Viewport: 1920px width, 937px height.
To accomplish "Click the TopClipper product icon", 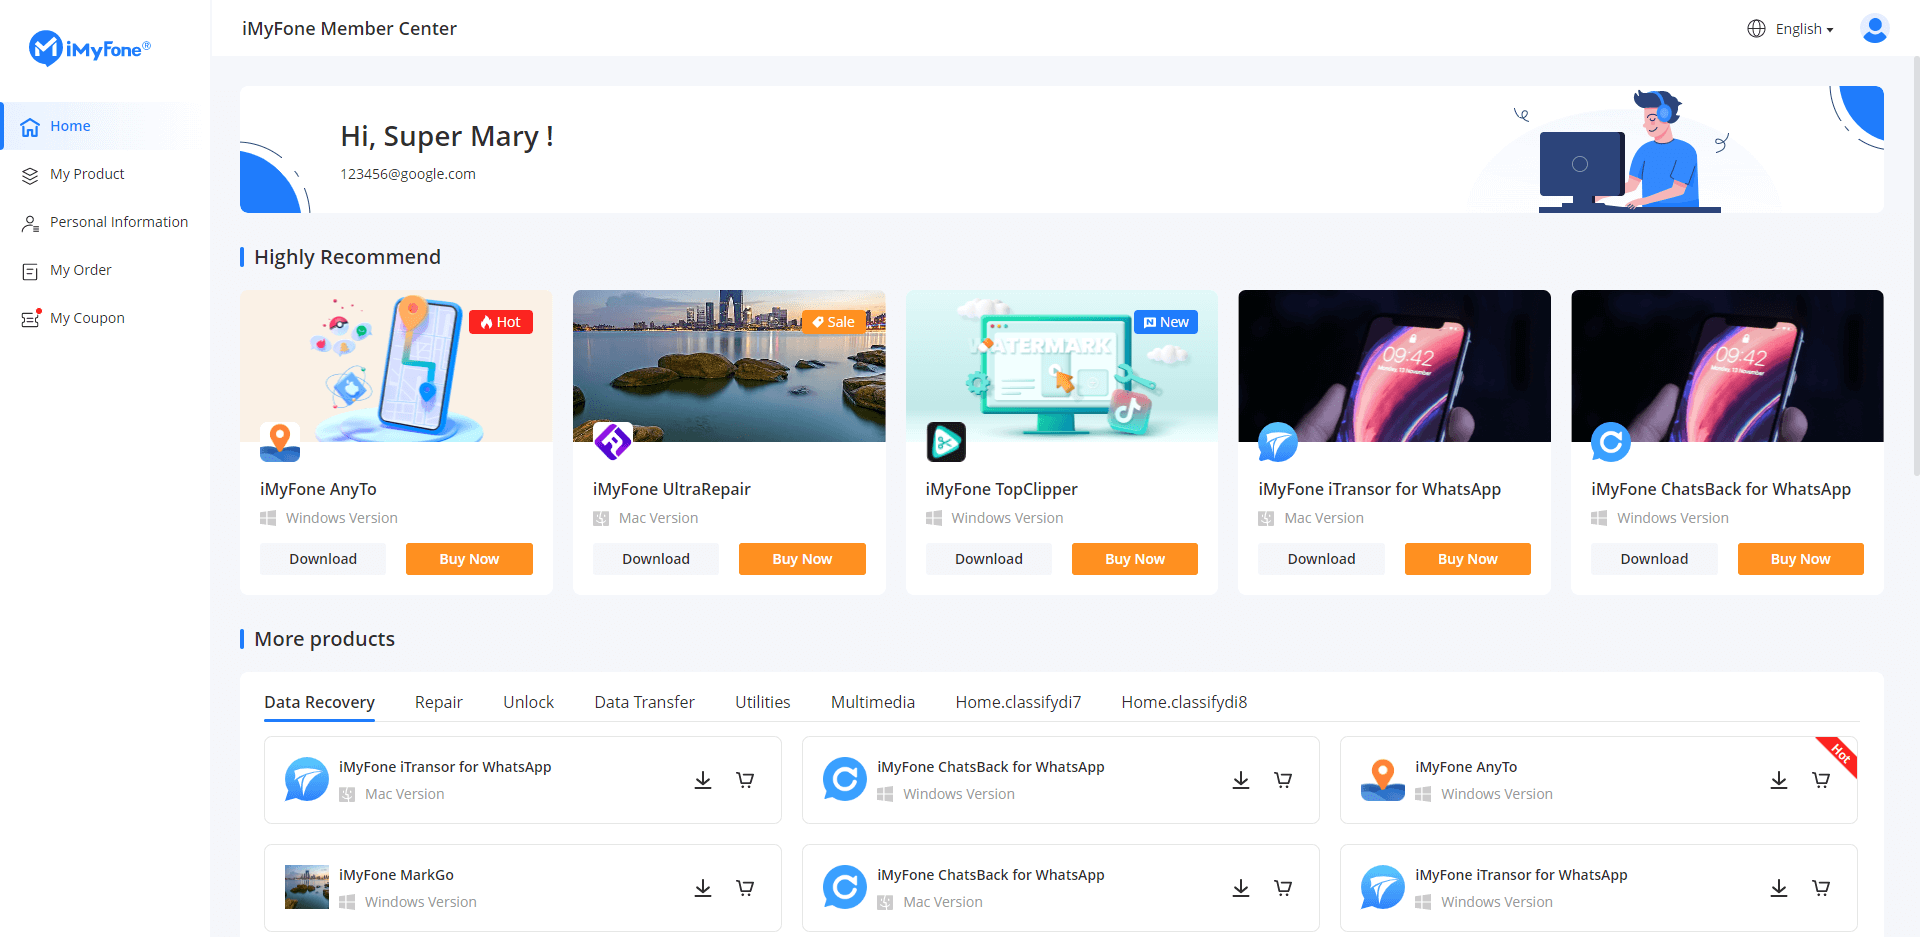I will point(946,442).
